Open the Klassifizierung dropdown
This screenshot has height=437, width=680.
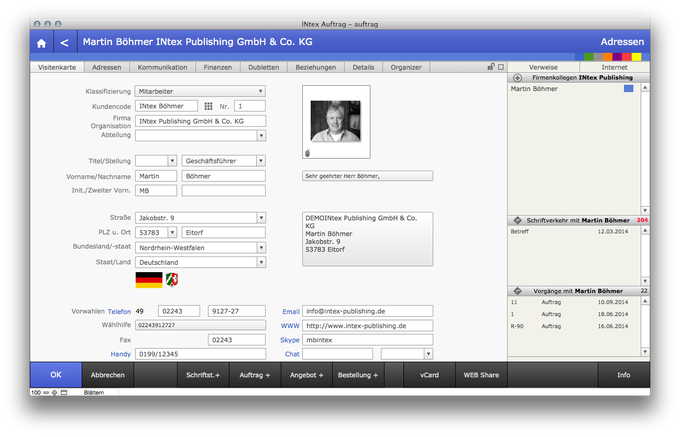[x=200, y=91]
